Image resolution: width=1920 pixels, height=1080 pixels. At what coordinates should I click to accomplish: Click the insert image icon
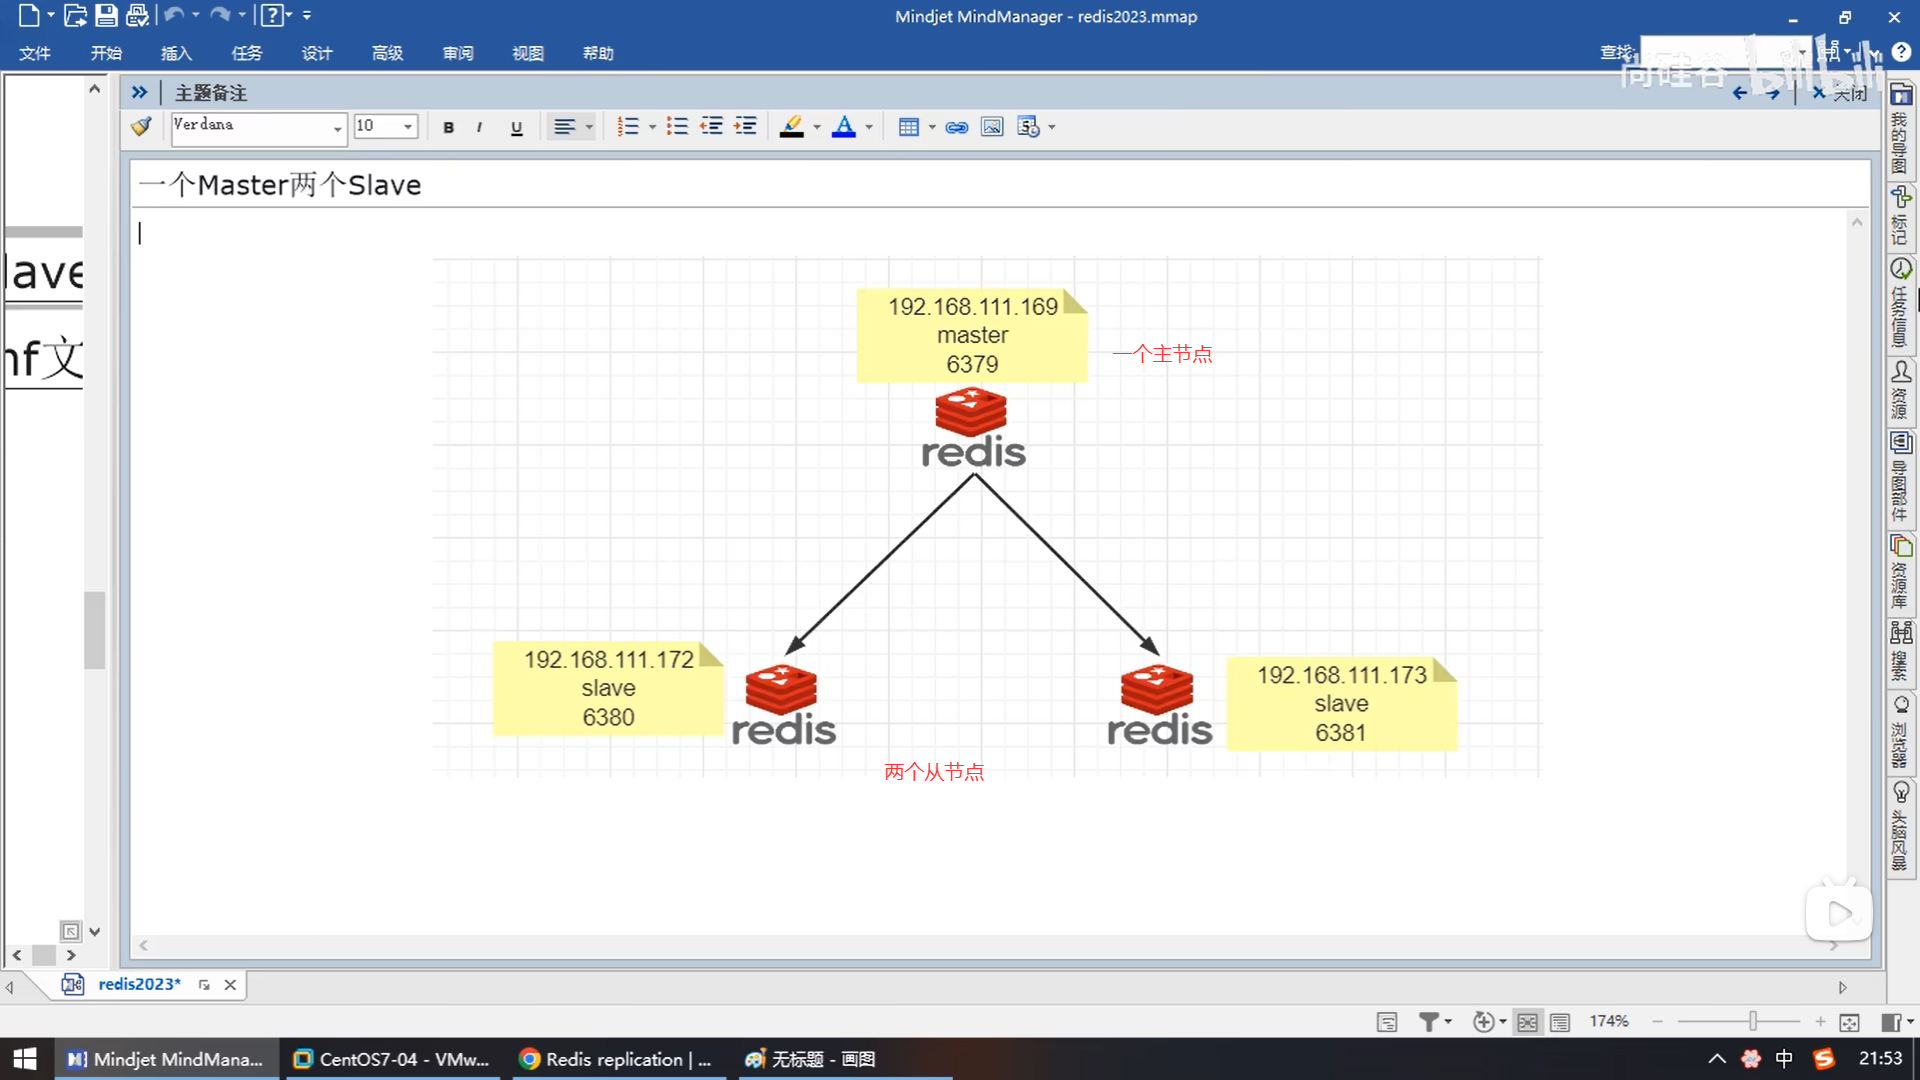pos(991,127)
